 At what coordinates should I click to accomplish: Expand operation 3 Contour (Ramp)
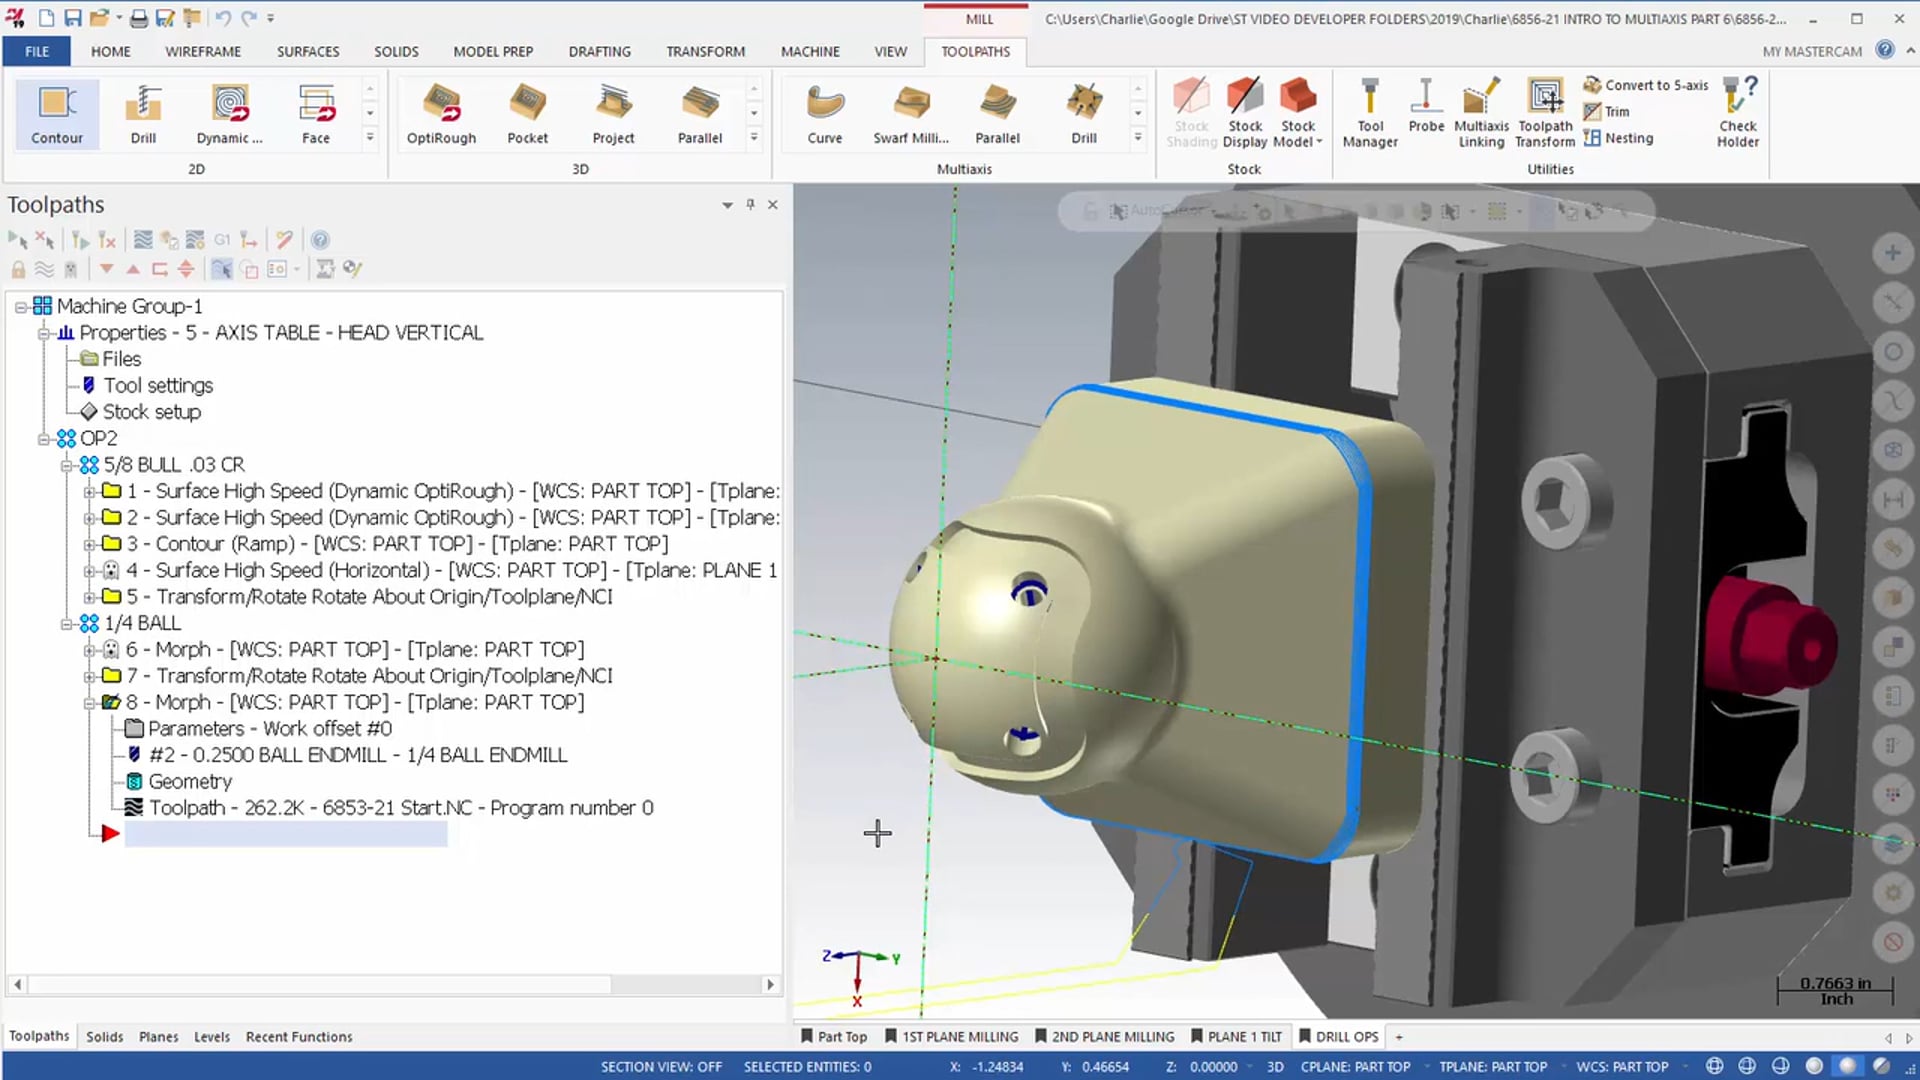90,545
